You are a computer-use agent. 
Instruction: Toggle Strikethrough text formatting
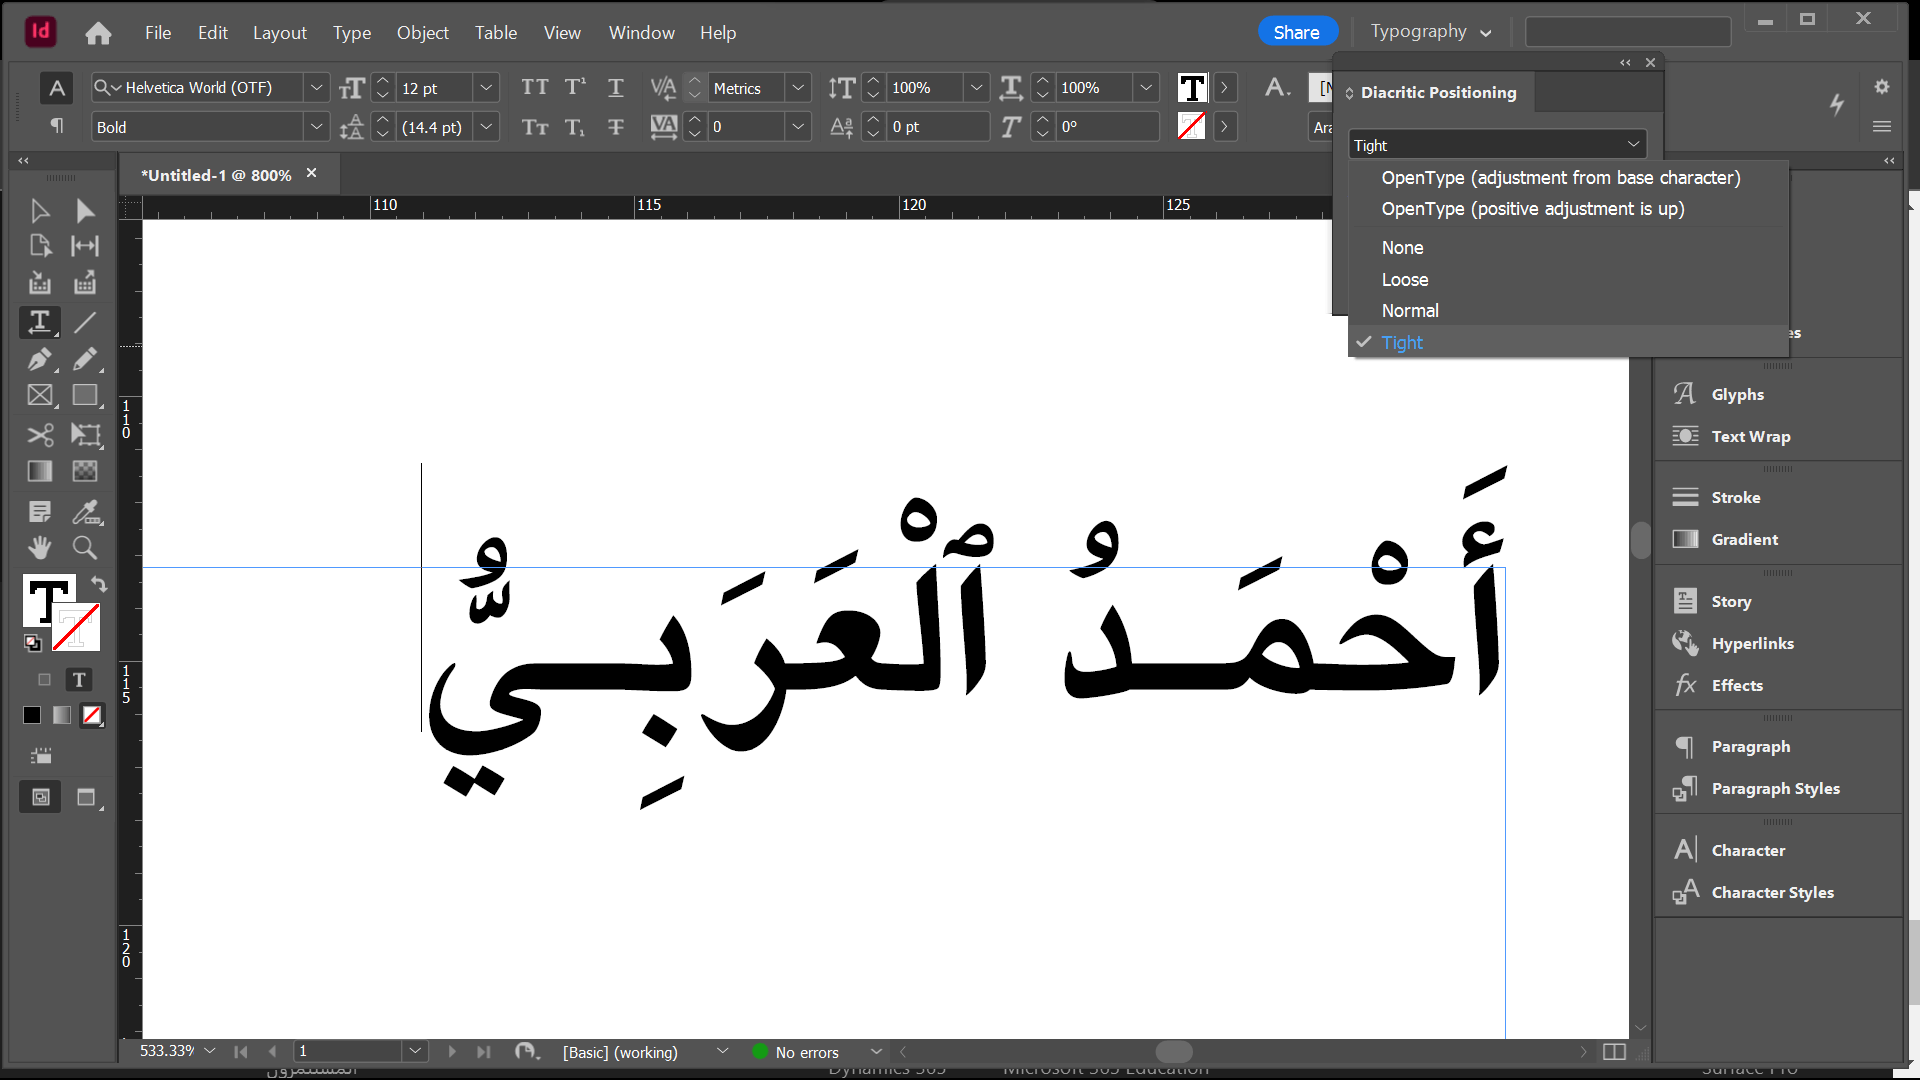615,127
